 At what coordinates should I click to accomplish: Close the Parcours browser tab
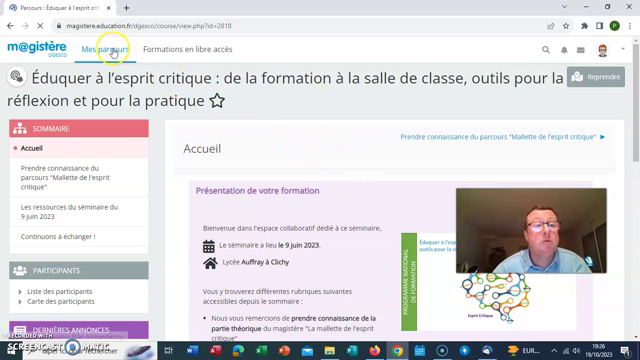pos(109,8)
